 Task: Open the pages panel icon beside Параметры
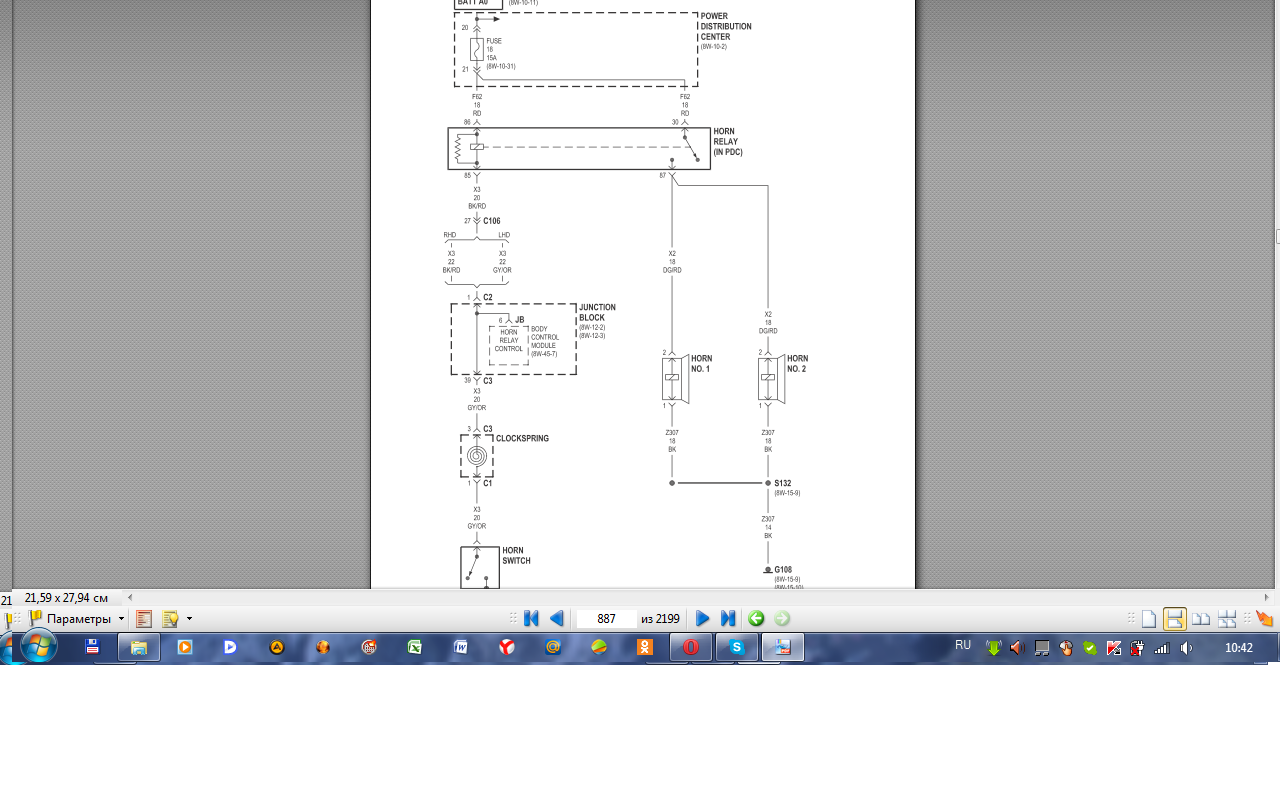coord(144,619)
